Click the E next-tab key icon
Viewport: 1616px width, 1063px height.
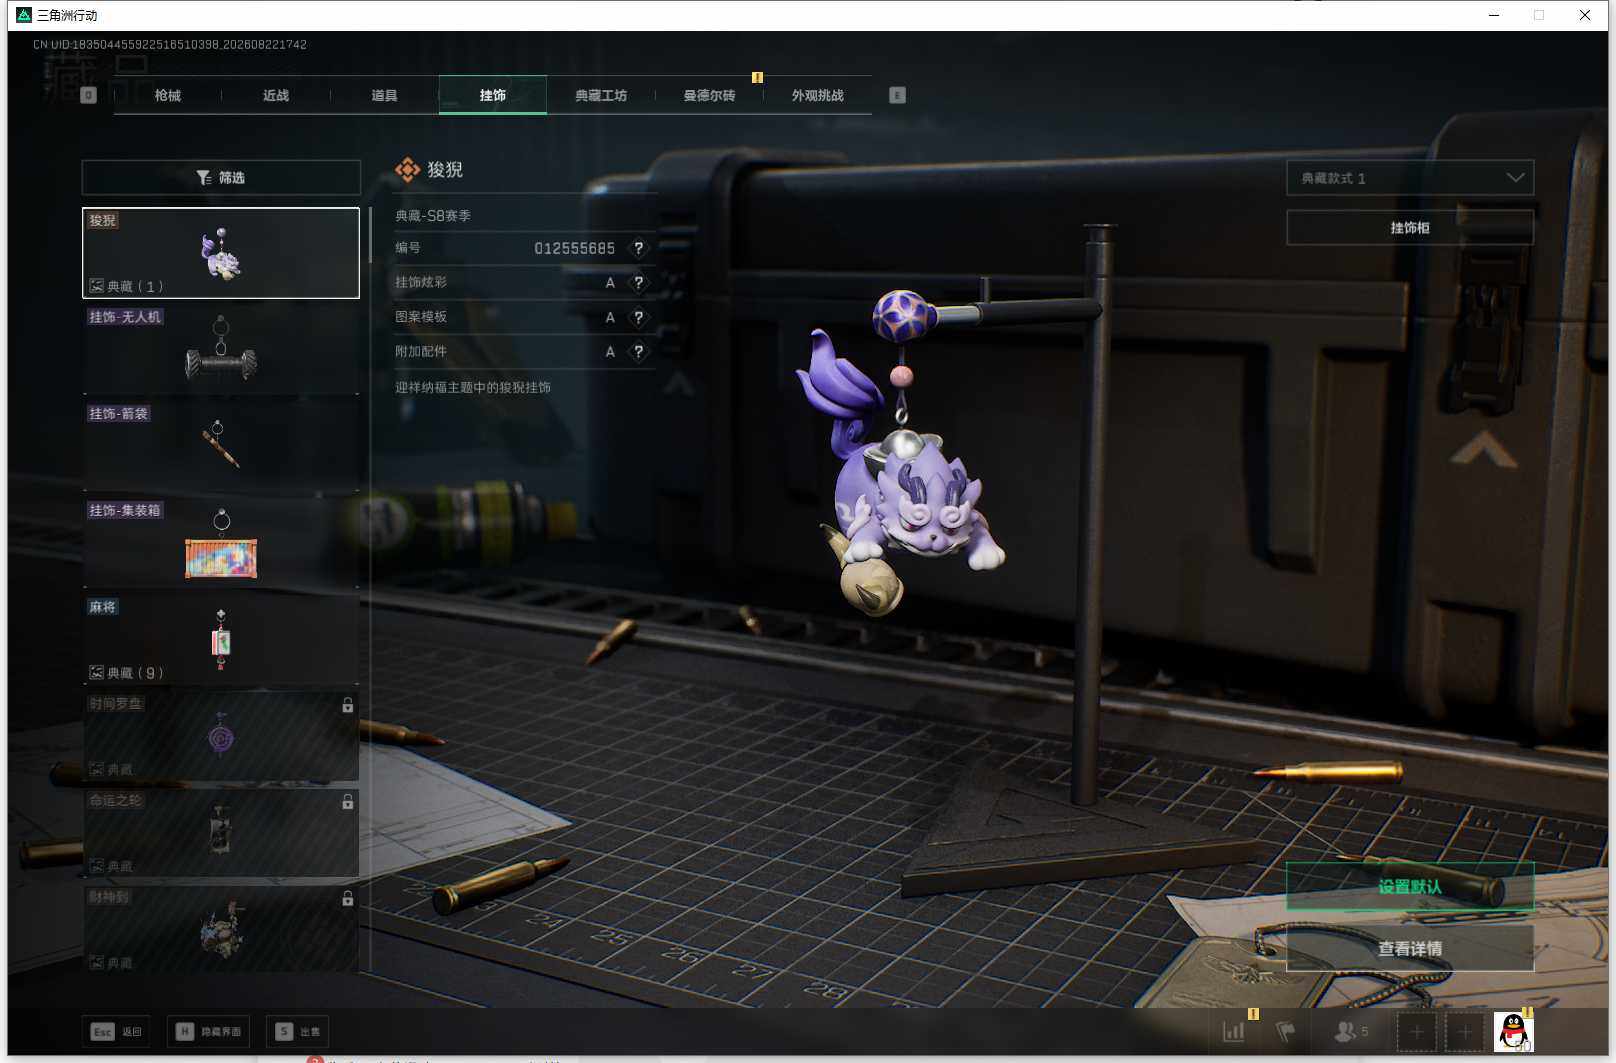[x=897, y=95]
